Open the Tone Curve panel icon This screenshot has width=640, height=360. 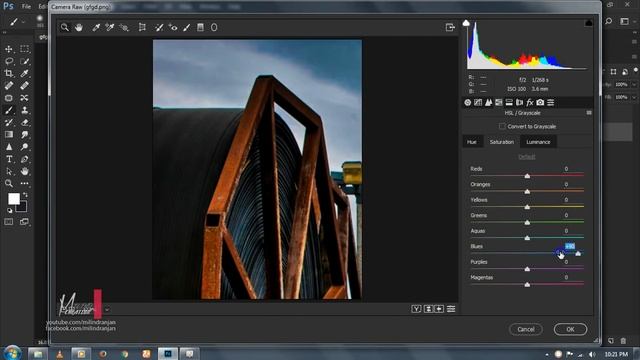coord(478,102)
